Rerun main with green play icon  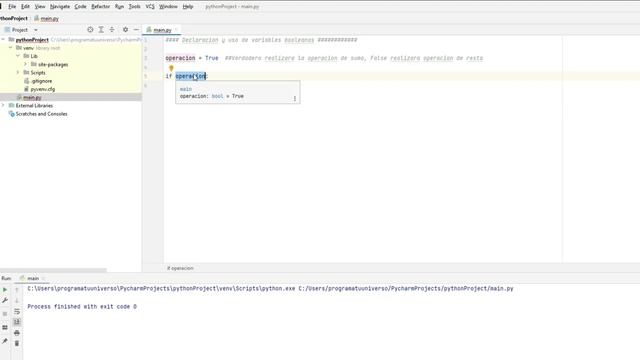click(5, 289)
